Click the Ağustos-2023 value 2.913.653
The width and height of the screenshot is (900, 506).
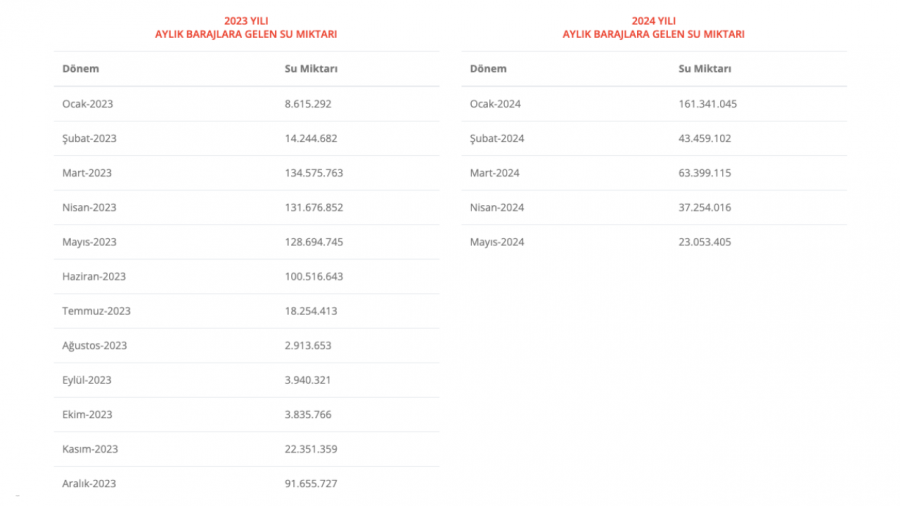pos(308,345)
